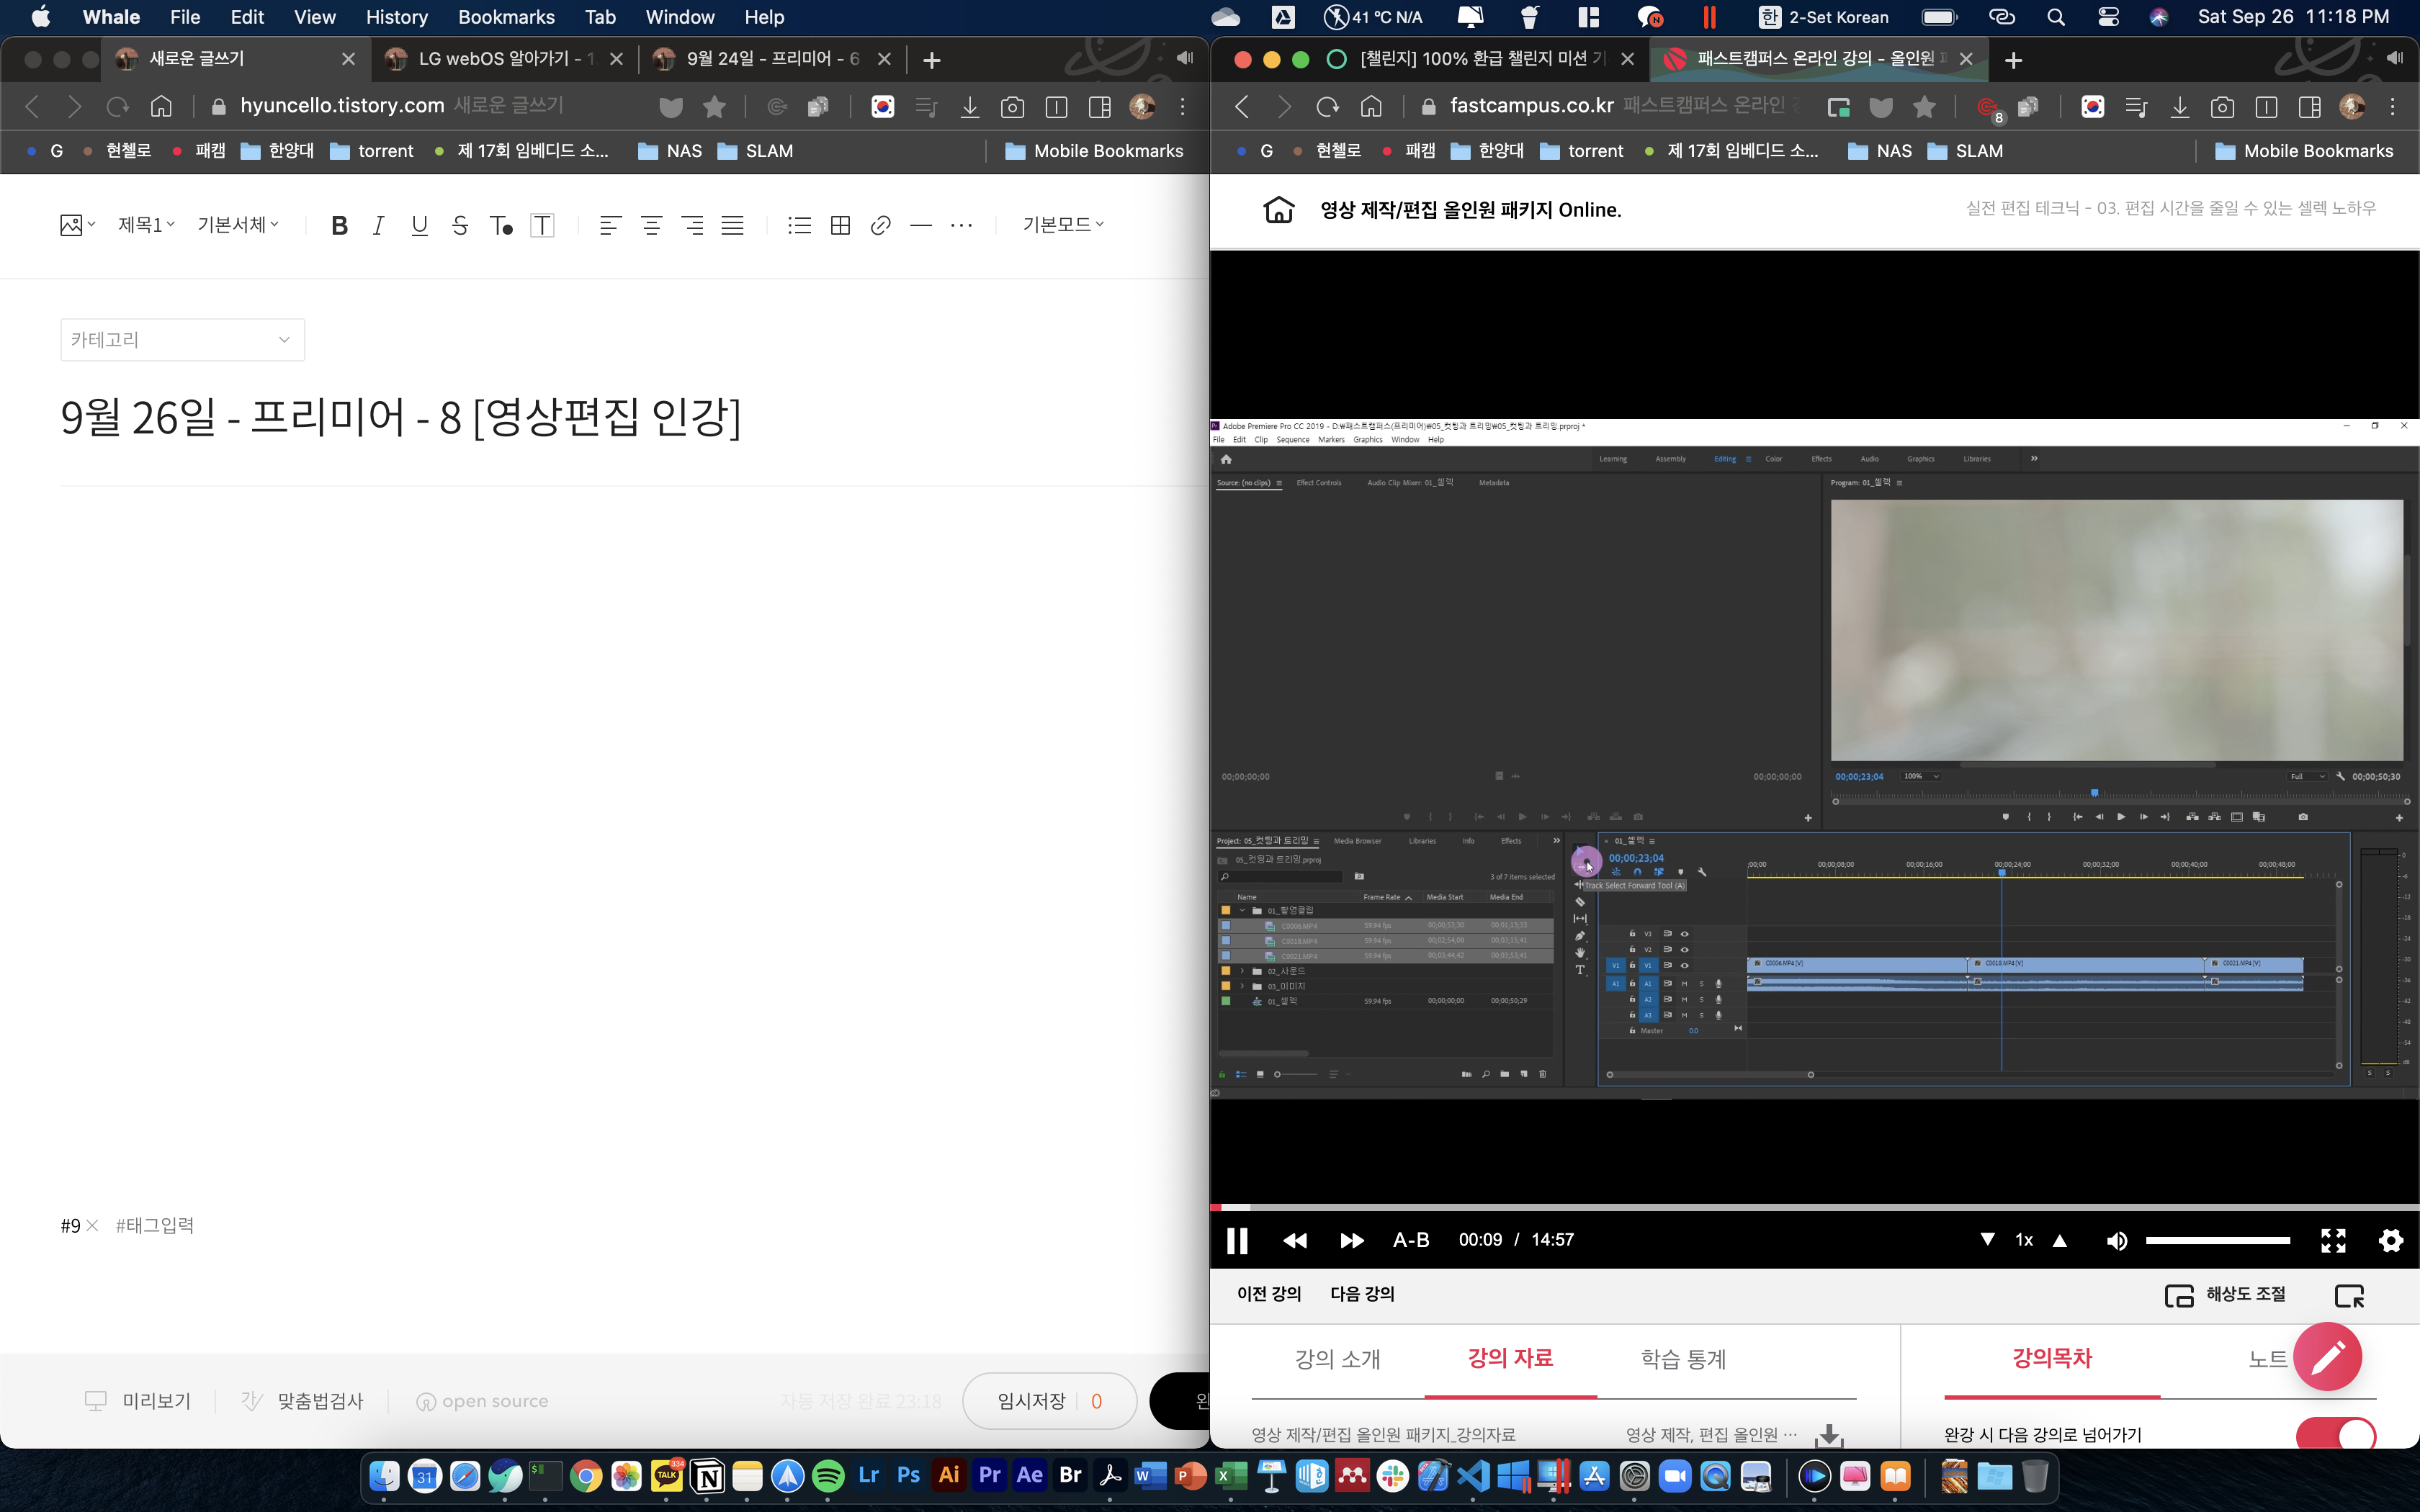
Task: Toggle A-B repeat on video player
Action: [1410, 1240]
